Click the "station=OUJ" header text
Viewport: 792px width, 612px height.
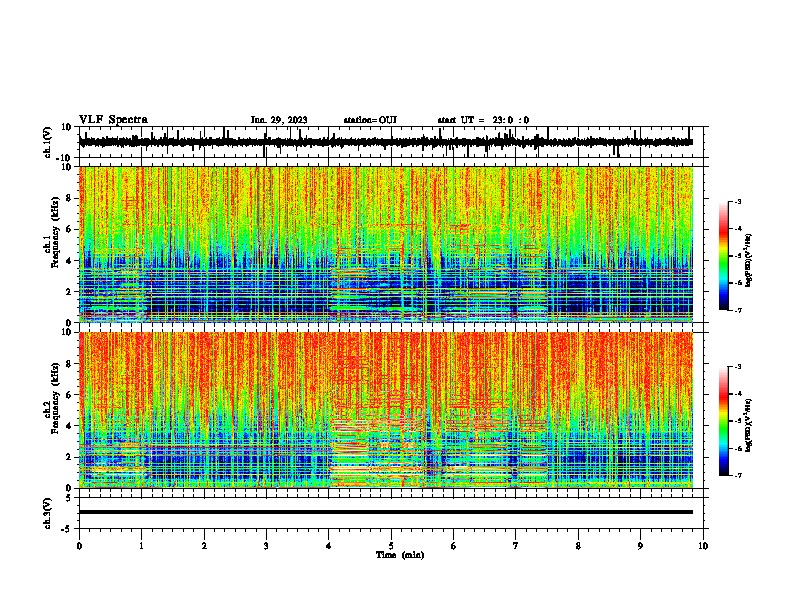pos(370,120)
